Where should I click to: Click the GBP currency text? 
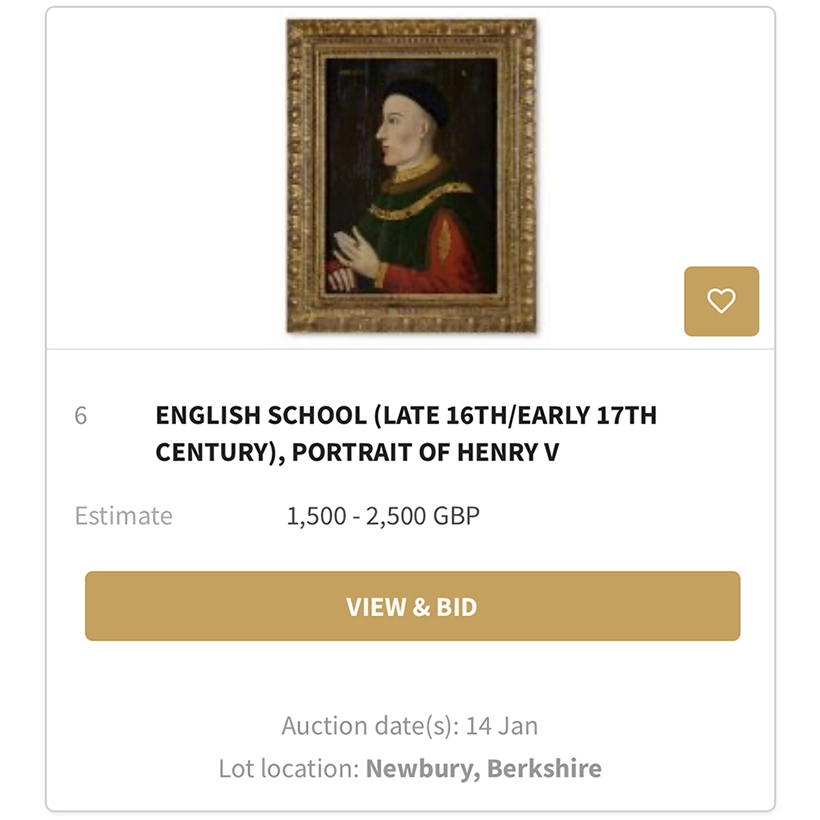456,516
